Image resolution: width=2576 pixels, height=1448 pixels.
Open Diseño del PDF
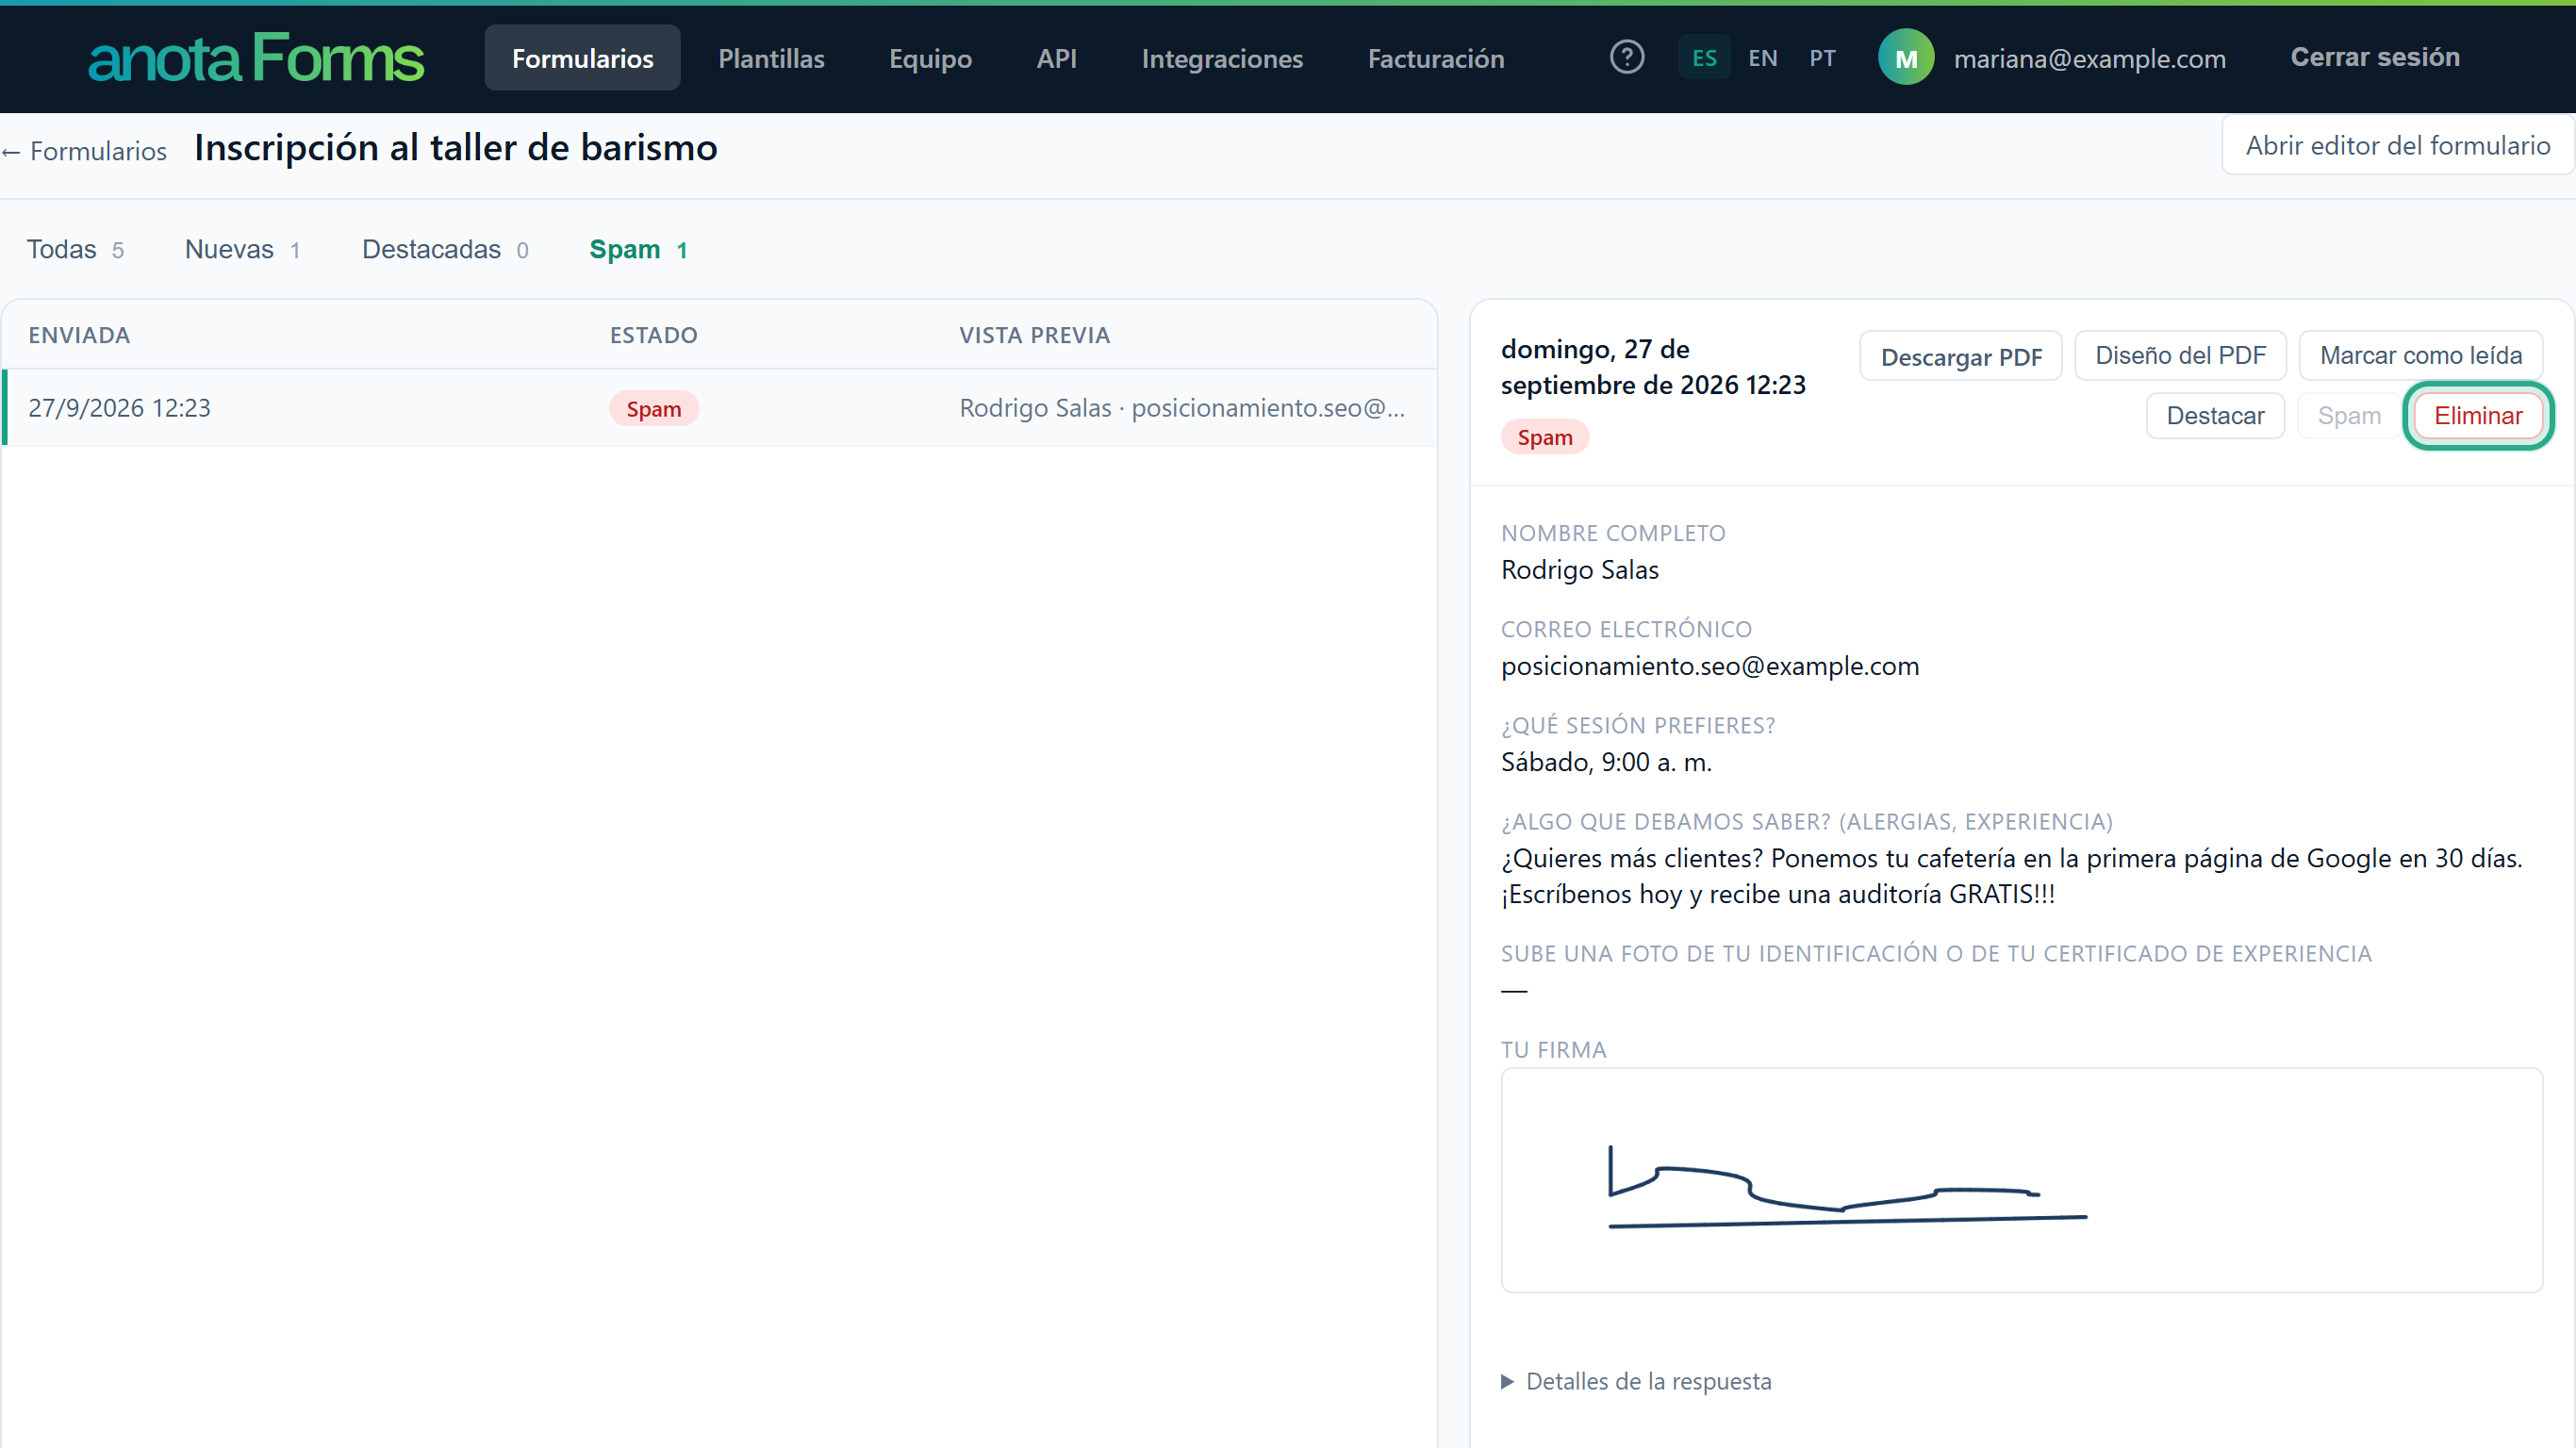tap(2180, 356)
